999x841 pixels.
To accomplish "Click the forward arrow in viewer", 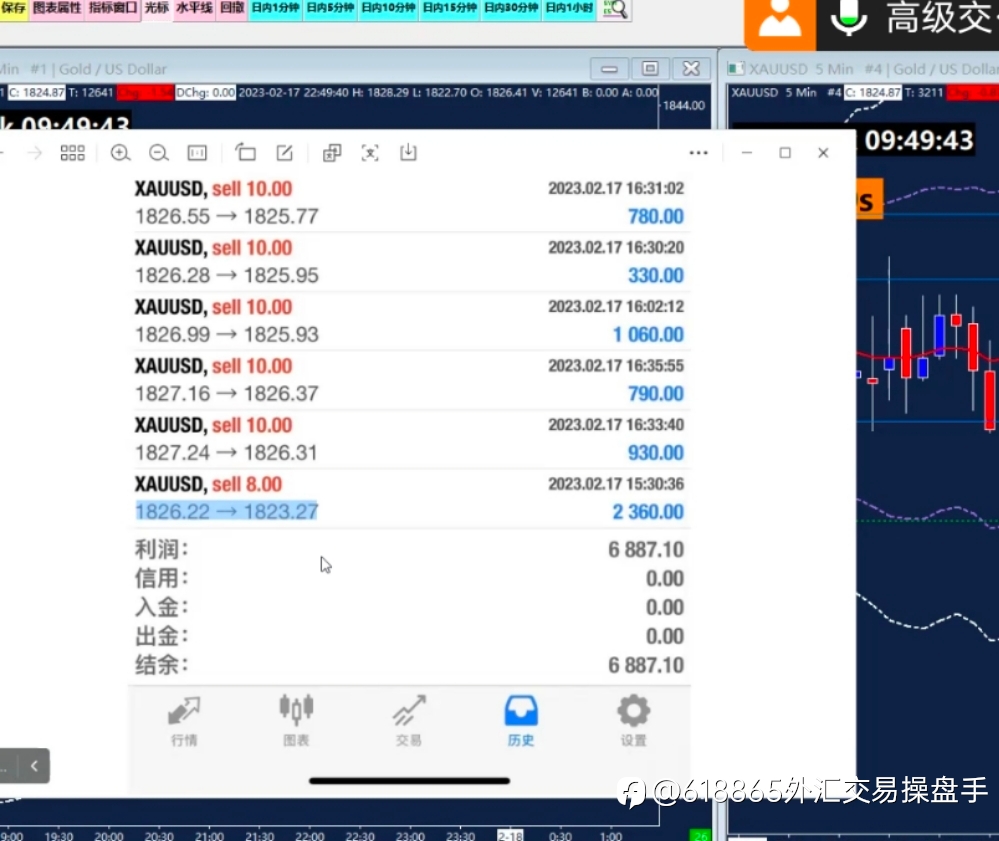I will 35,153.
